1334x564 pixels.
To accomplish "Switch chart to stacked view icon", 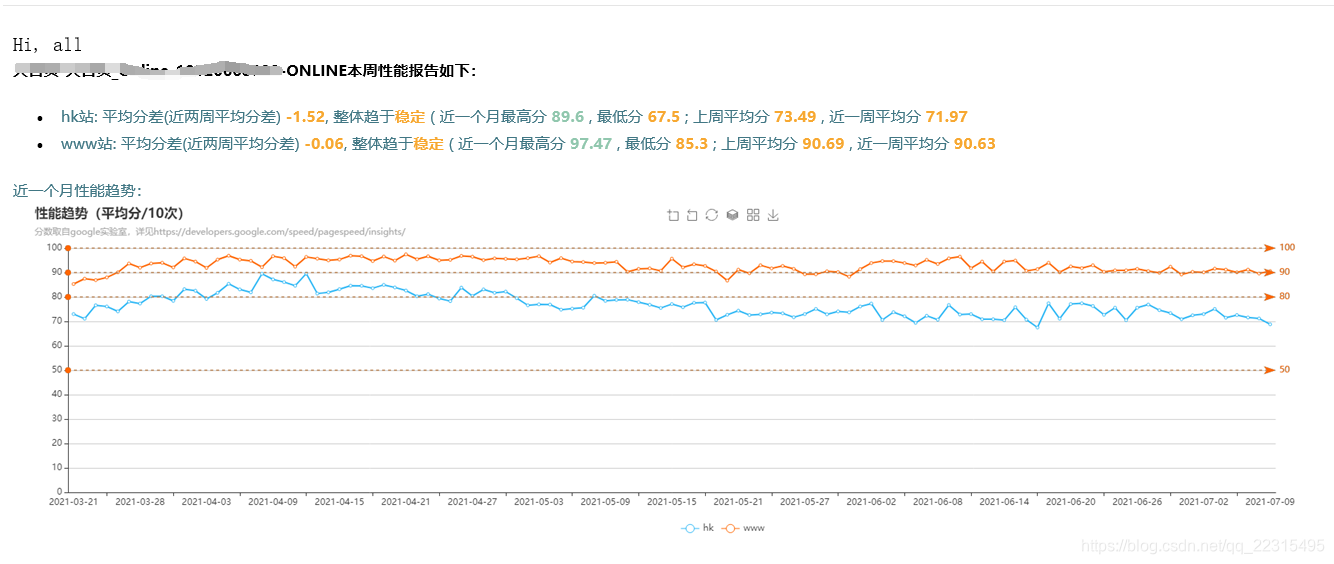I will pos(732,215).
